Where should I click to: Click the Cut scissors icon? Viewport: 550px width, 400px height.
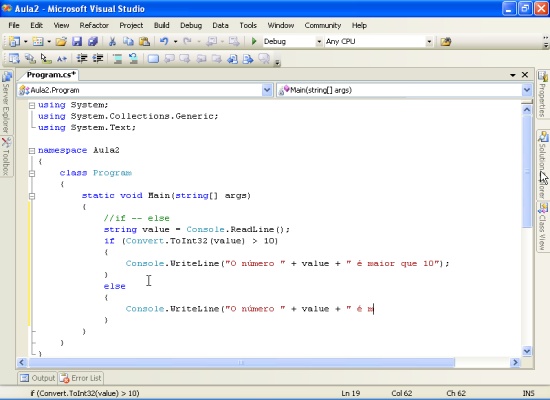[112, 41]
